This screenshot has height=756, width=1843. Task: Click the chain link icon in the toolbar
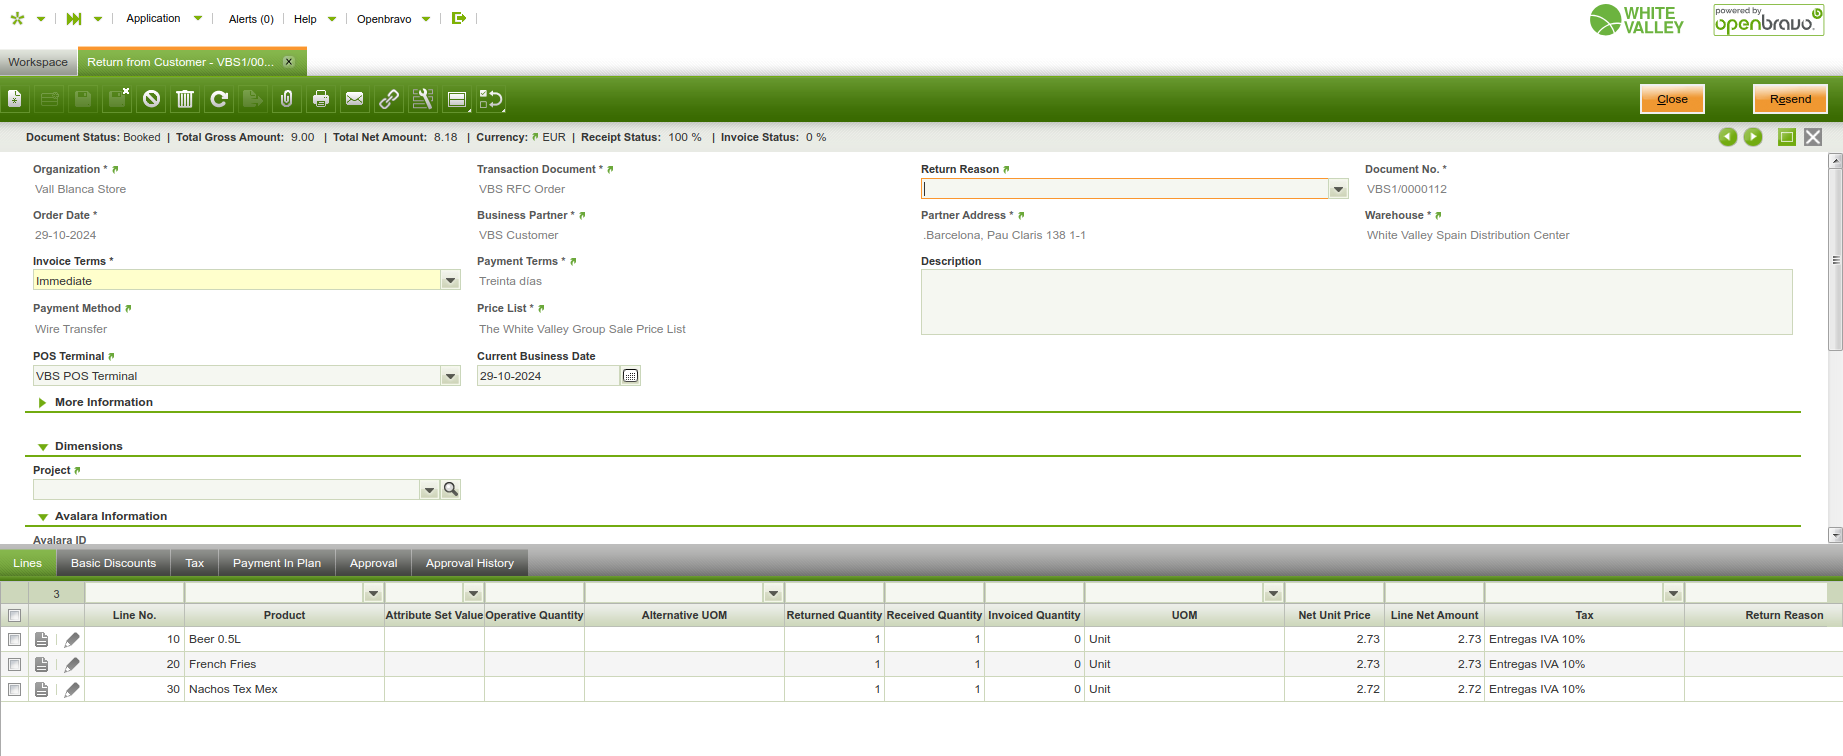pyautogui.click(x=389, y=99)
